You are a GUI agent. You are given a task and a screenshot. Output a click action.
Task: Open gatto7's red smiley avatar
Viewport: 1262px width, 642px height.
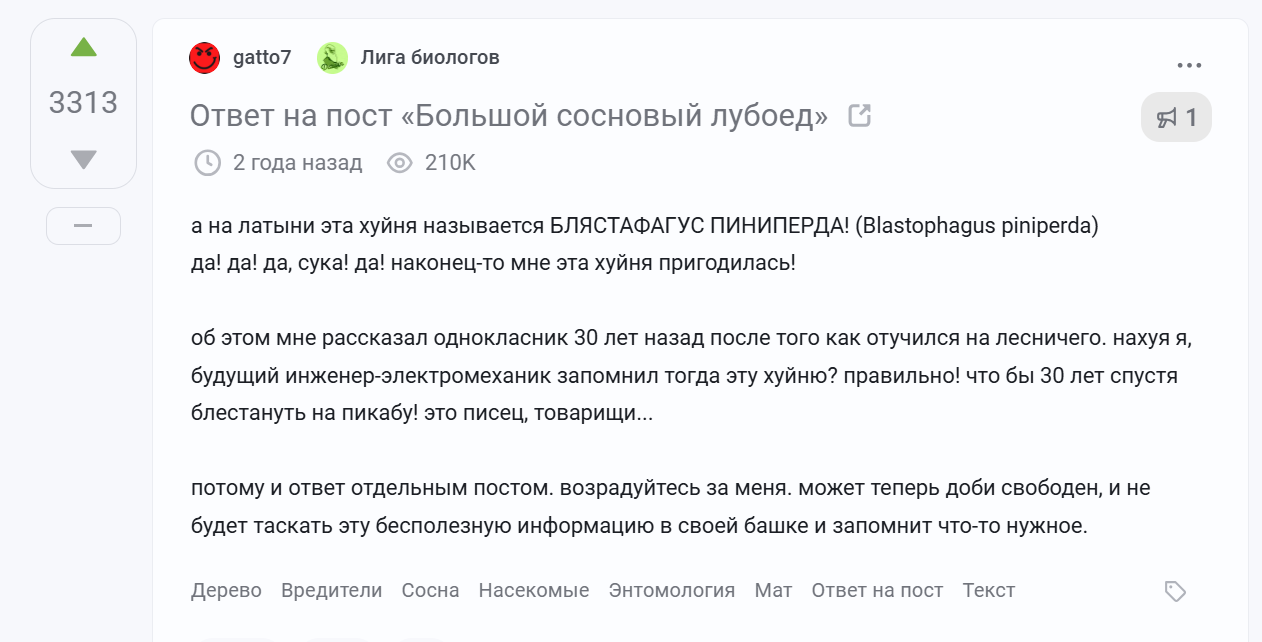click(x=204, y=58)
